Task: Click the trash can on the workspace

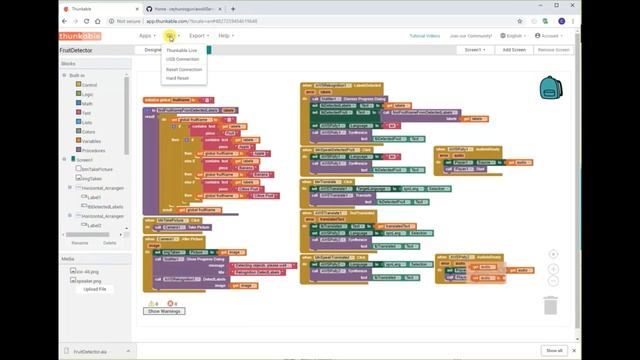Action: click(551, 305)
